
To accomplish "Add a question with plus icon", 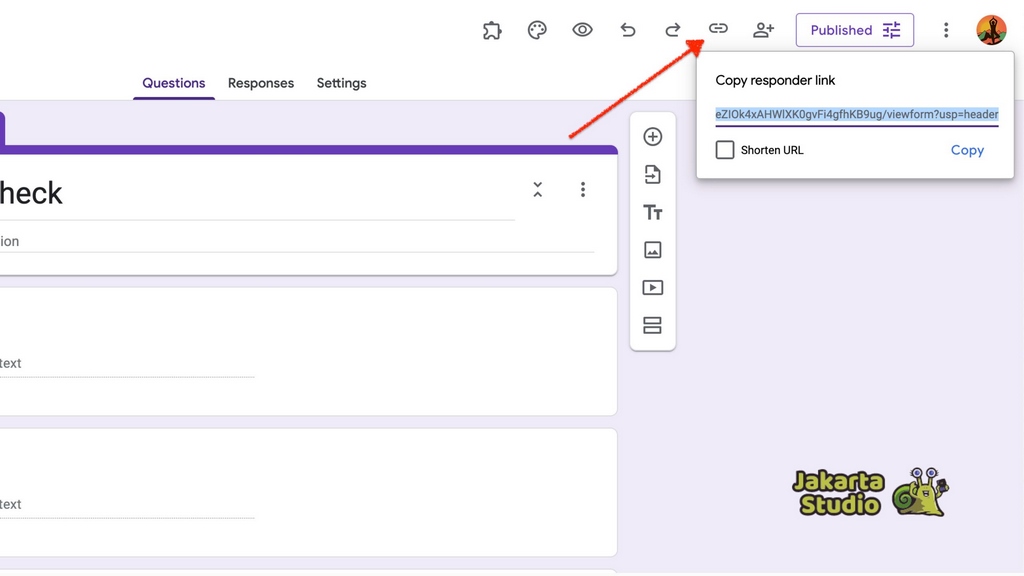I will pos(652,137).
